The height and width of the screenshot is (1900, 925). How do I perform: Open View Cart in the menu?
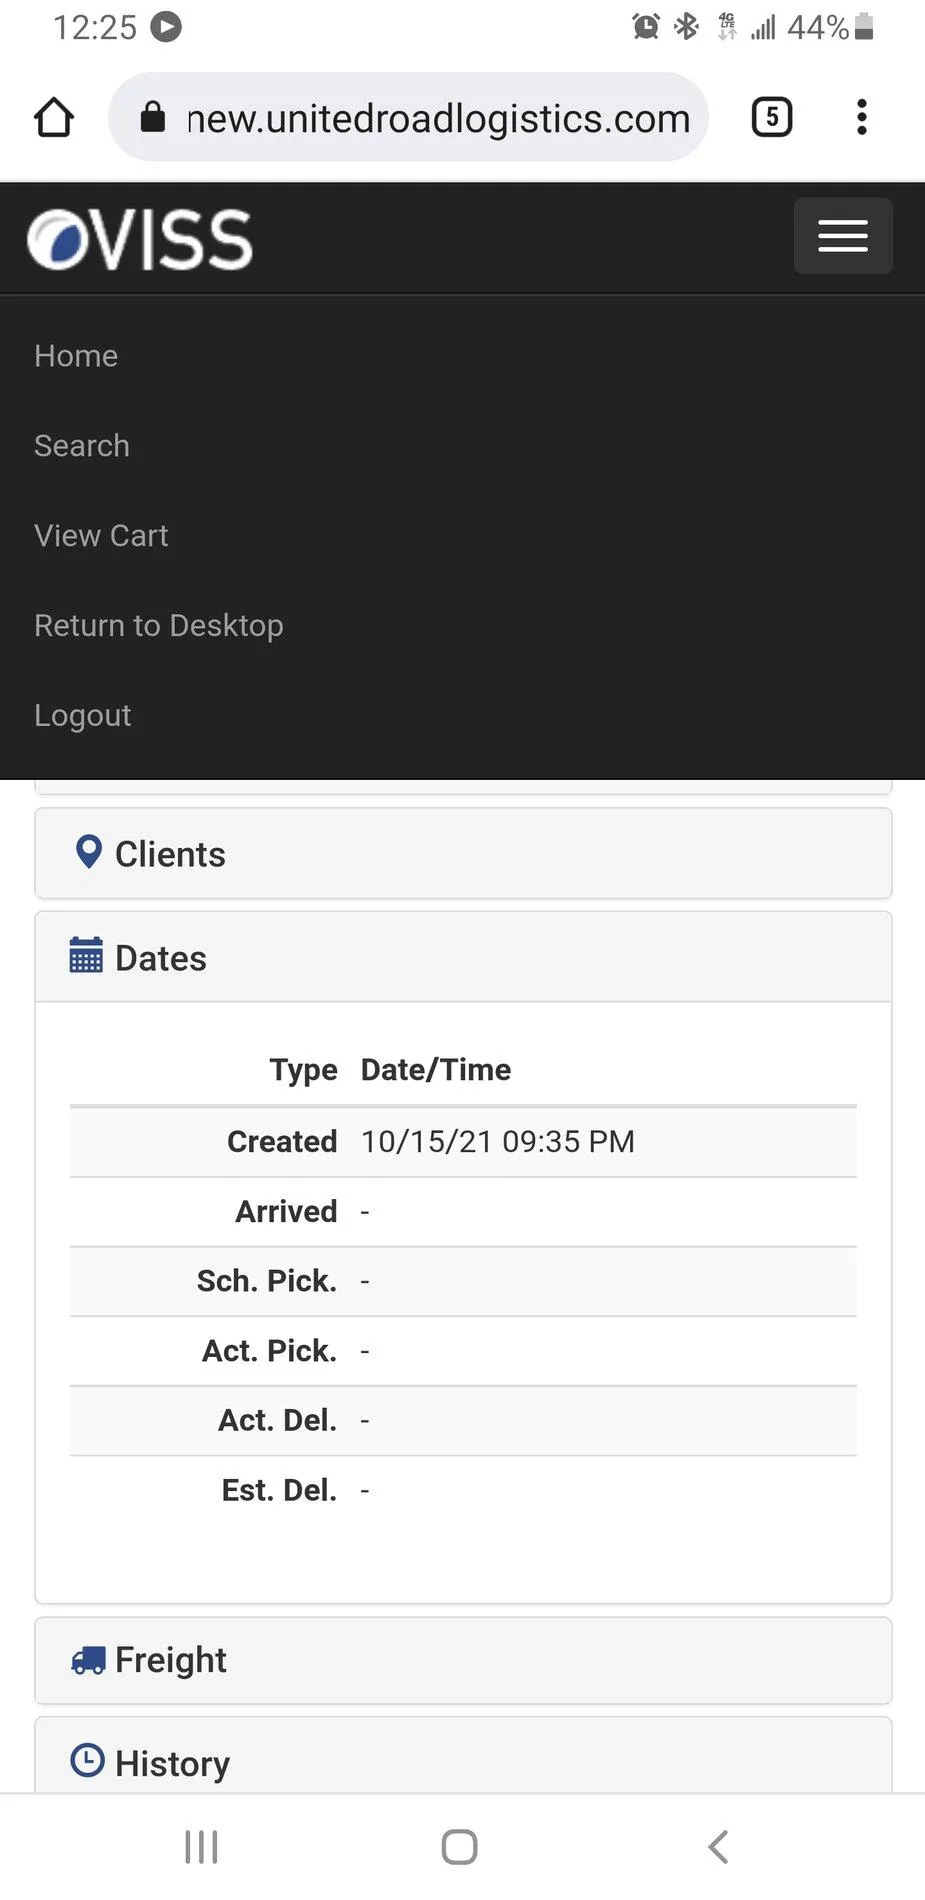[101, 536]
